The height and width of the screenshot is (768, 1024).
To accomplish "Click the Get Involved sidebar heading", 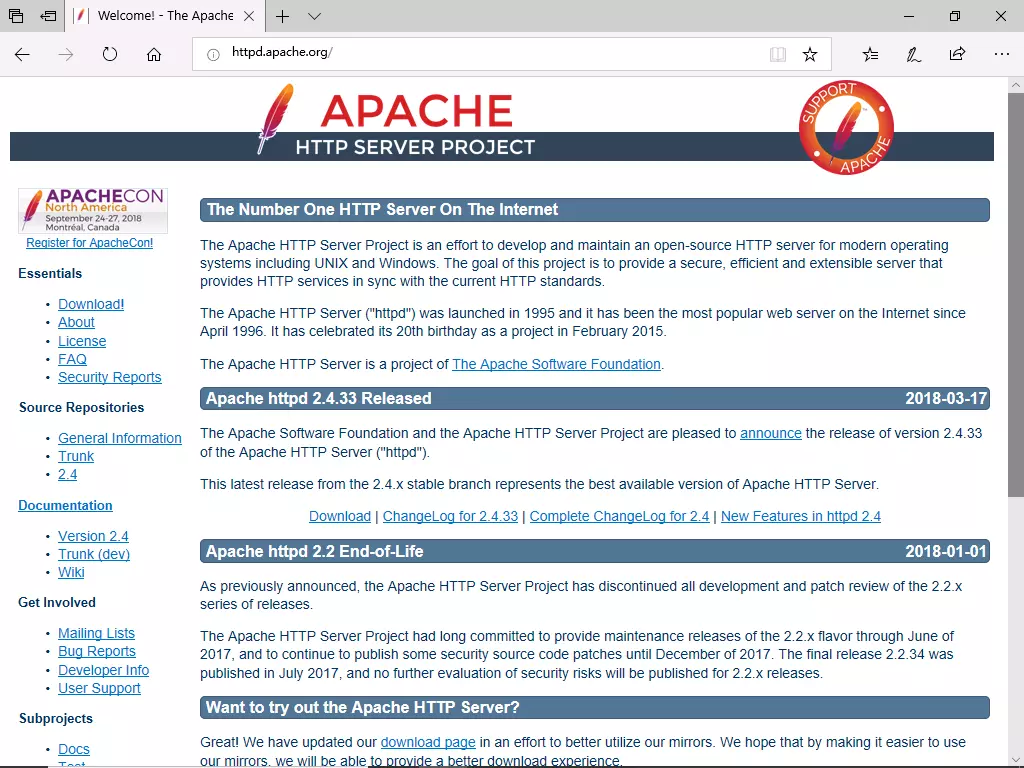I will [x=57, y=603].
